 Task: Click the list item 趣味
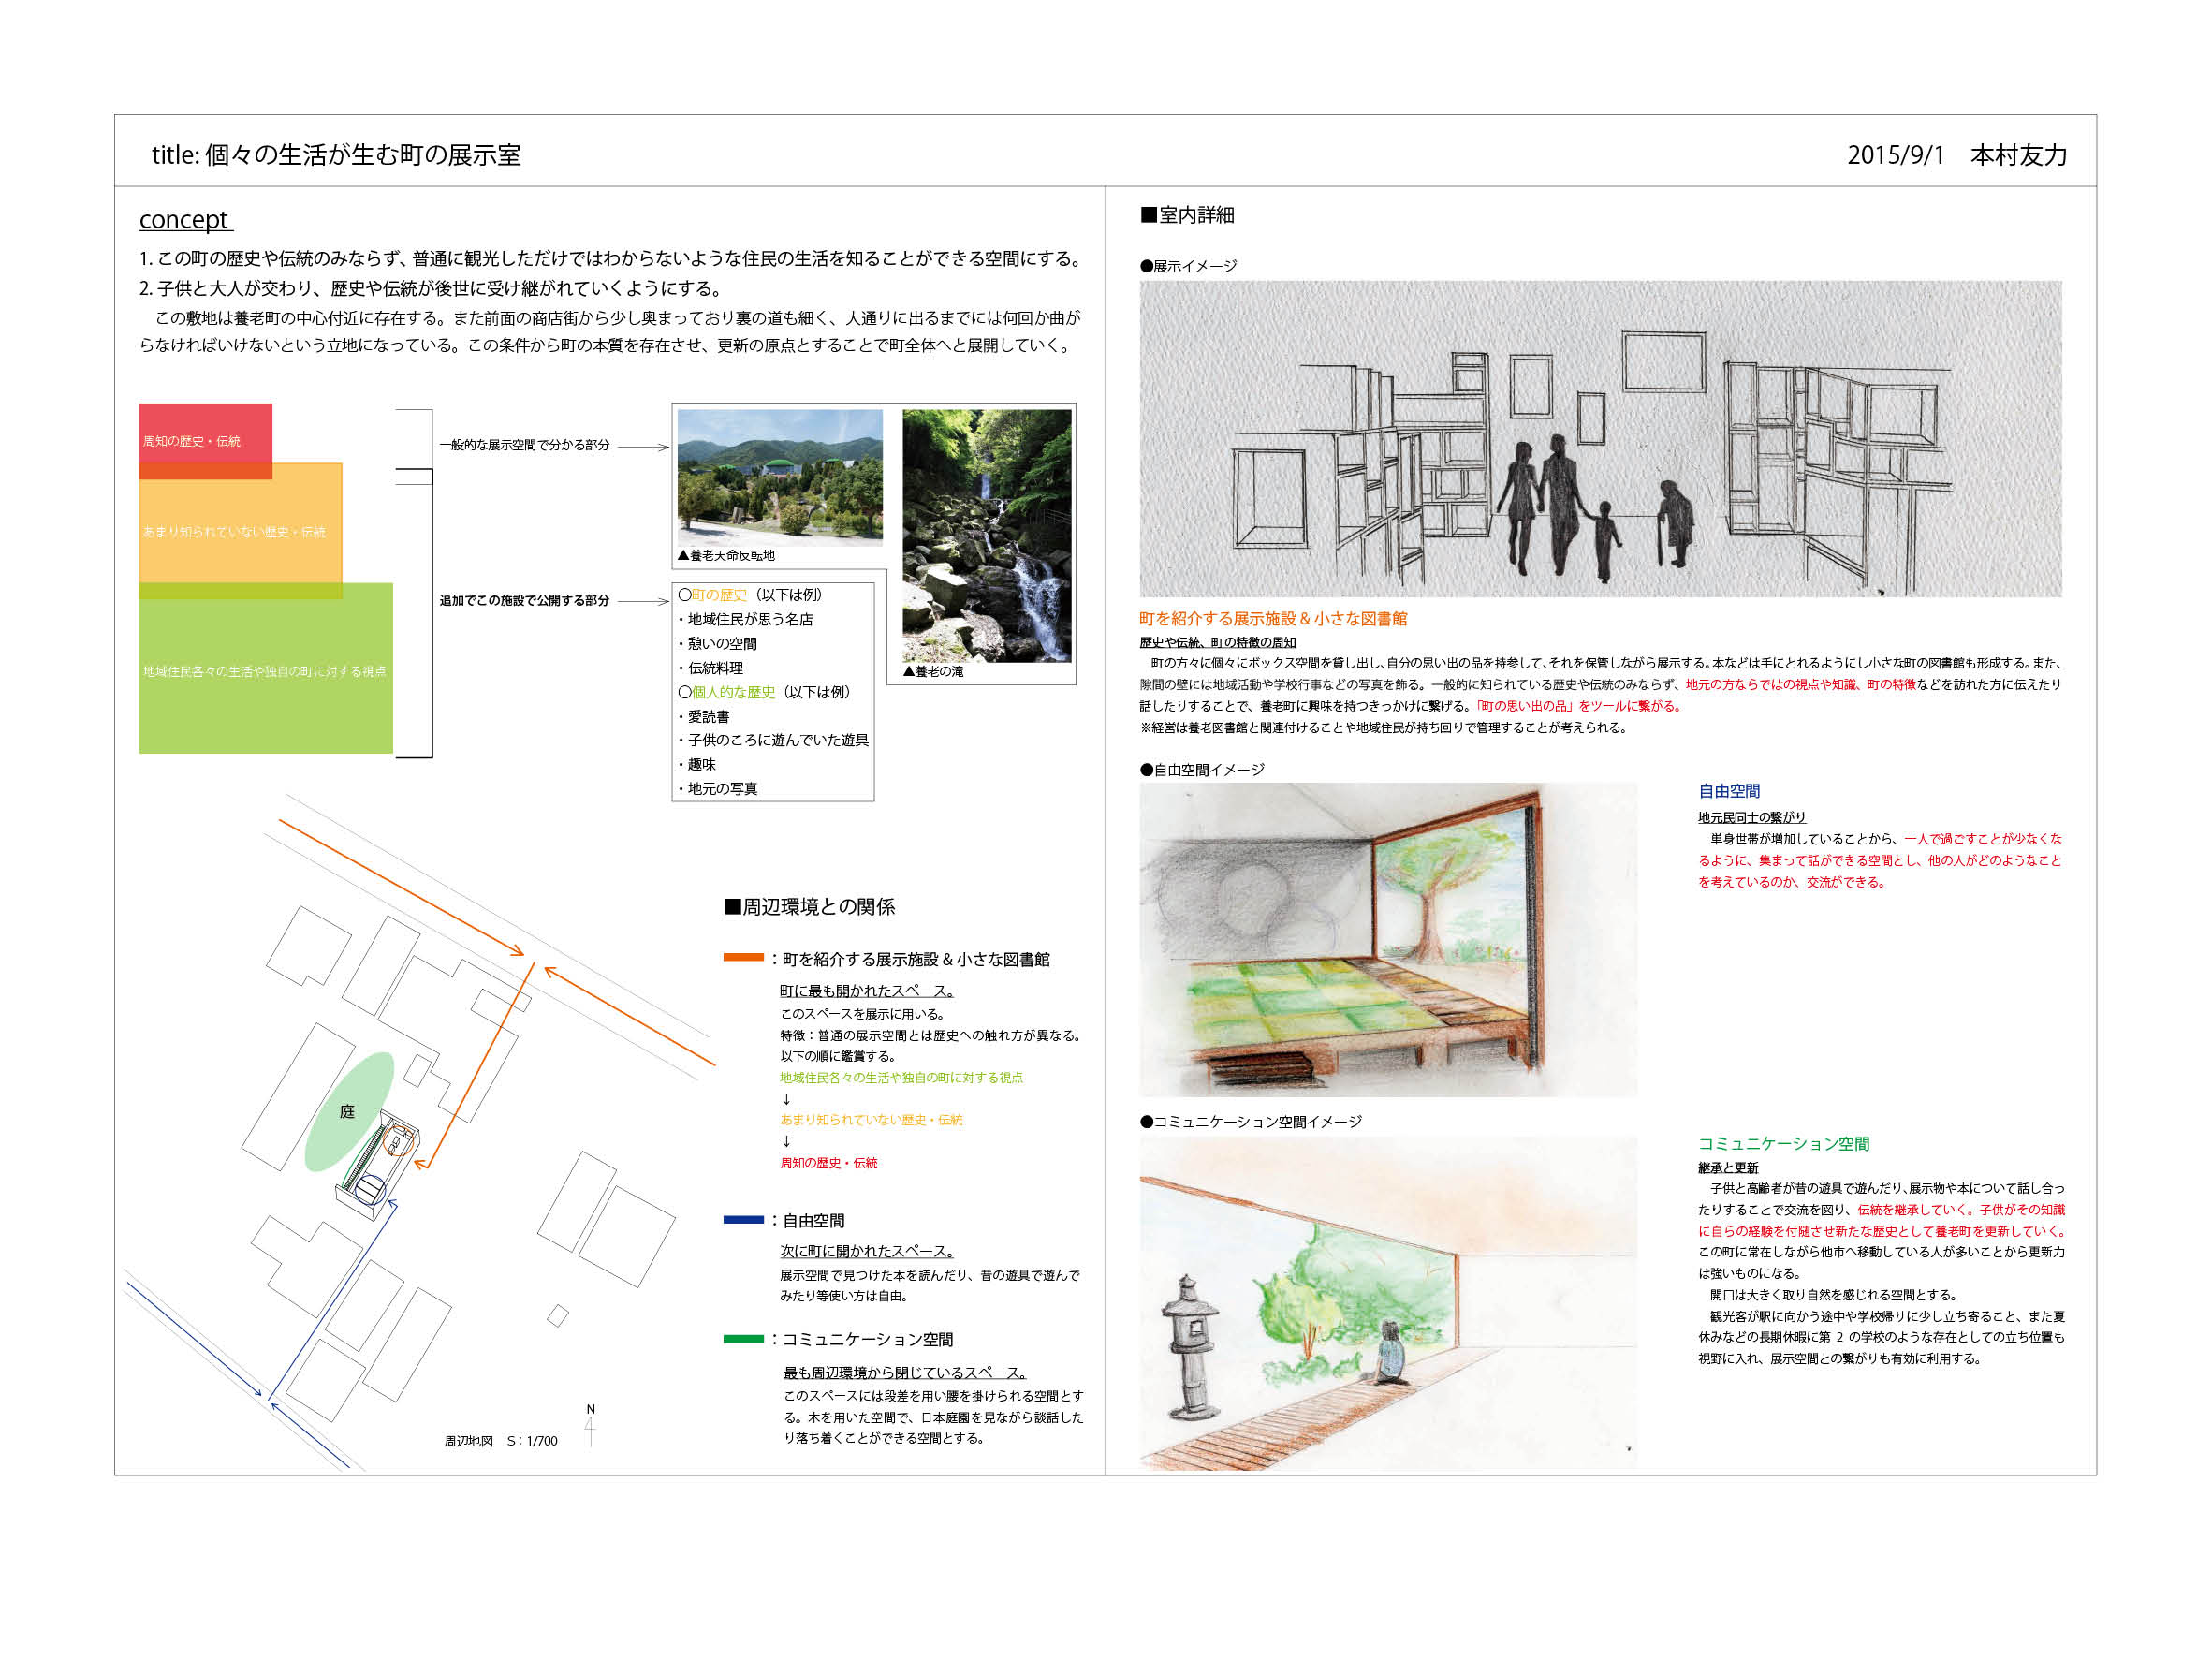(x=701, y=764)
